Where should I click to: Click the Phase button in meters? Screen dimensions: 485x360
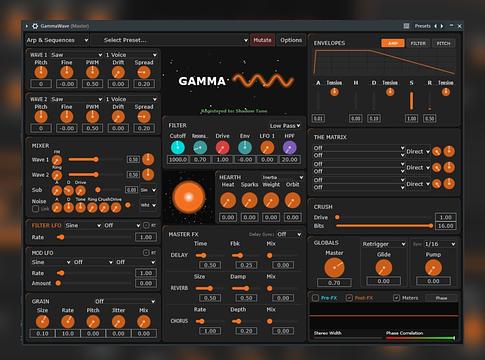pos(441,298)
